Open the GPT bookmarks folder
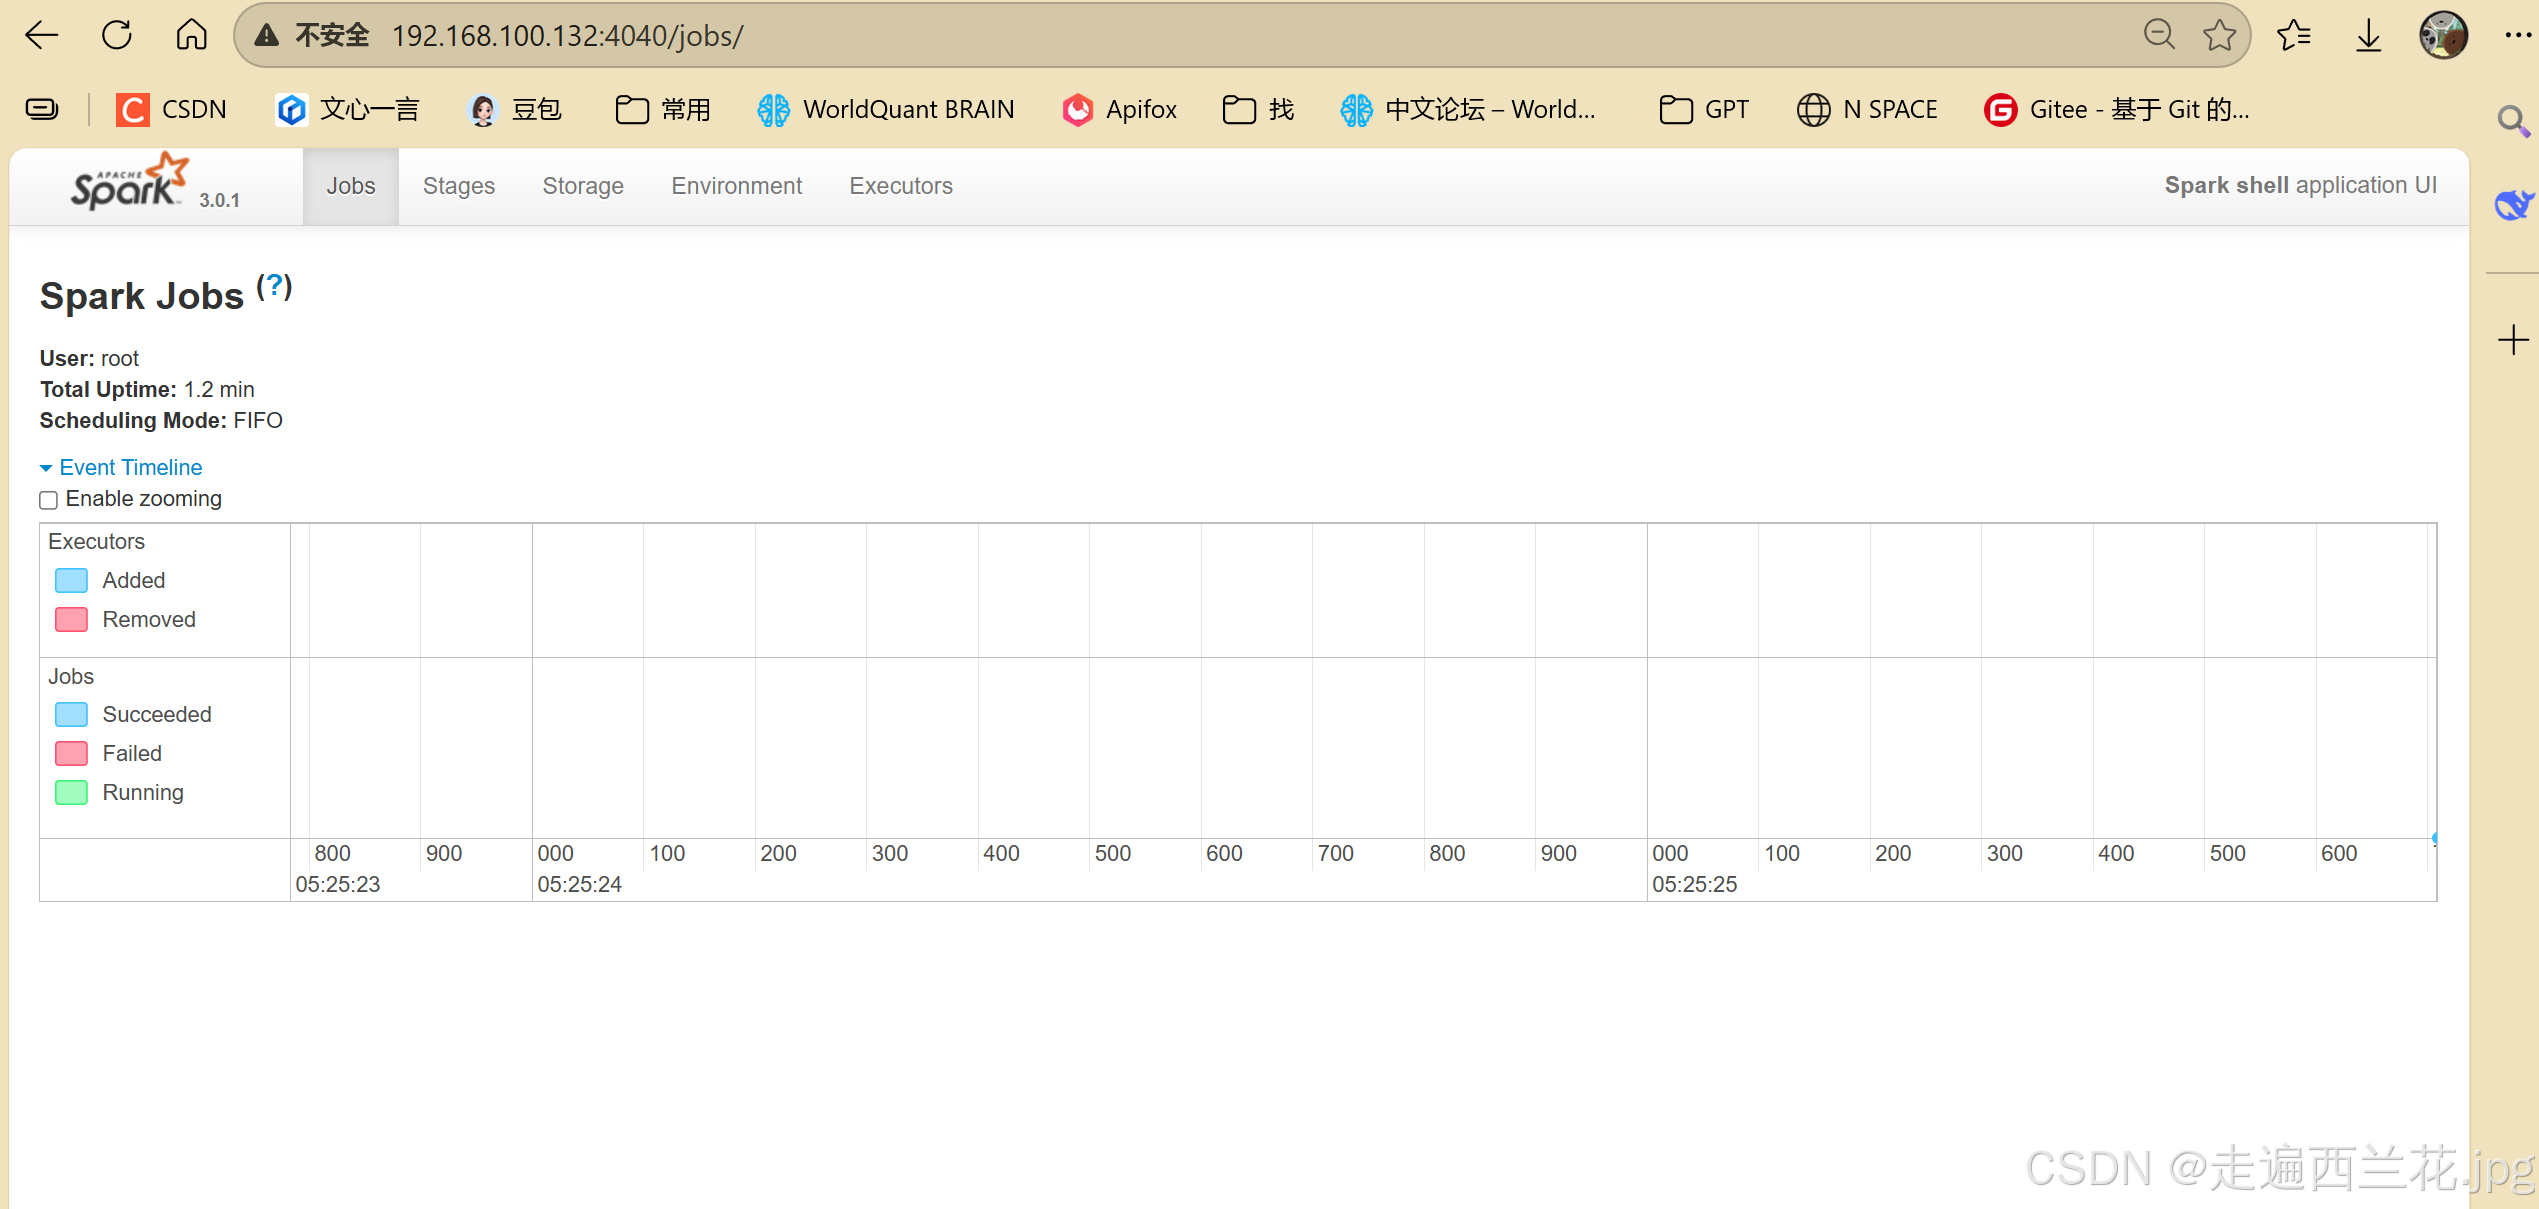The height and width of the screenshot is (1209, 2539). click(1704, 109)
